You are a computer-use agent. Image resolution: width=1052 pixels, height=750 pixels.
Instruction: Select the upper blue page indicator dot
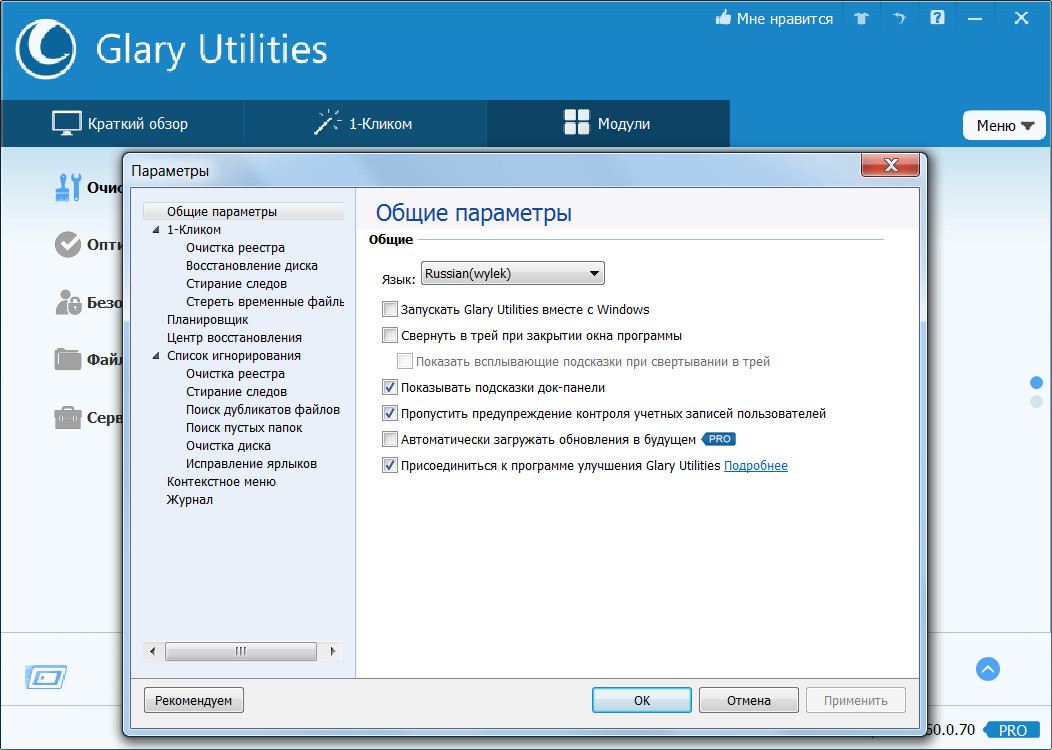pos(1037,382)
